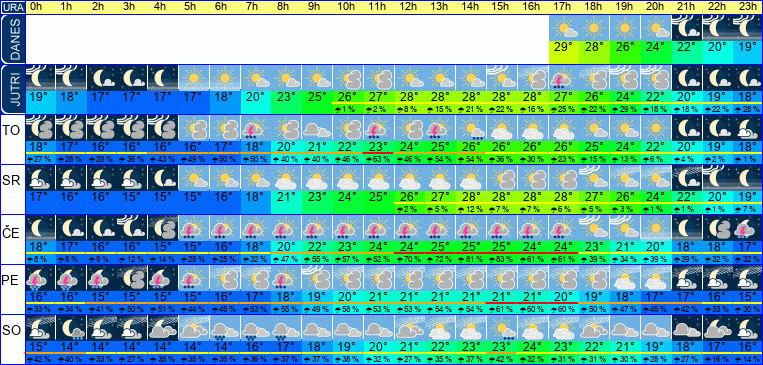Click SR 14h temperature 28° cell
The width and height of the screenshot is (763, 365).
[472, 197]
